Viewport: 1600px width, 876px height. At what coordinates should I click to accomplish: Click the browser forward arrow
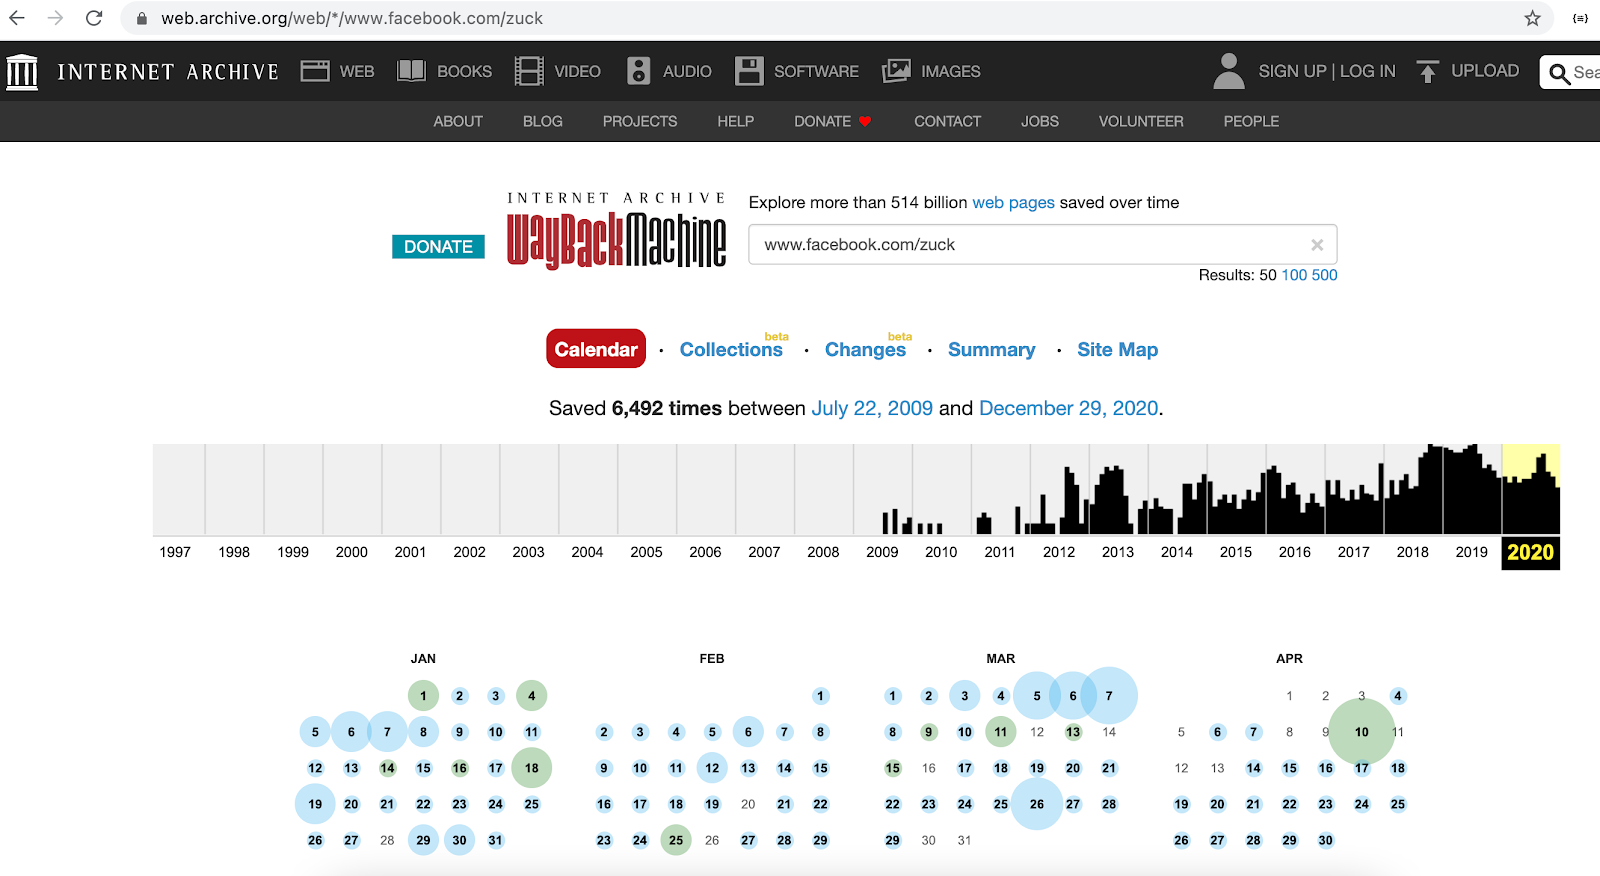[x=55, y=18]
